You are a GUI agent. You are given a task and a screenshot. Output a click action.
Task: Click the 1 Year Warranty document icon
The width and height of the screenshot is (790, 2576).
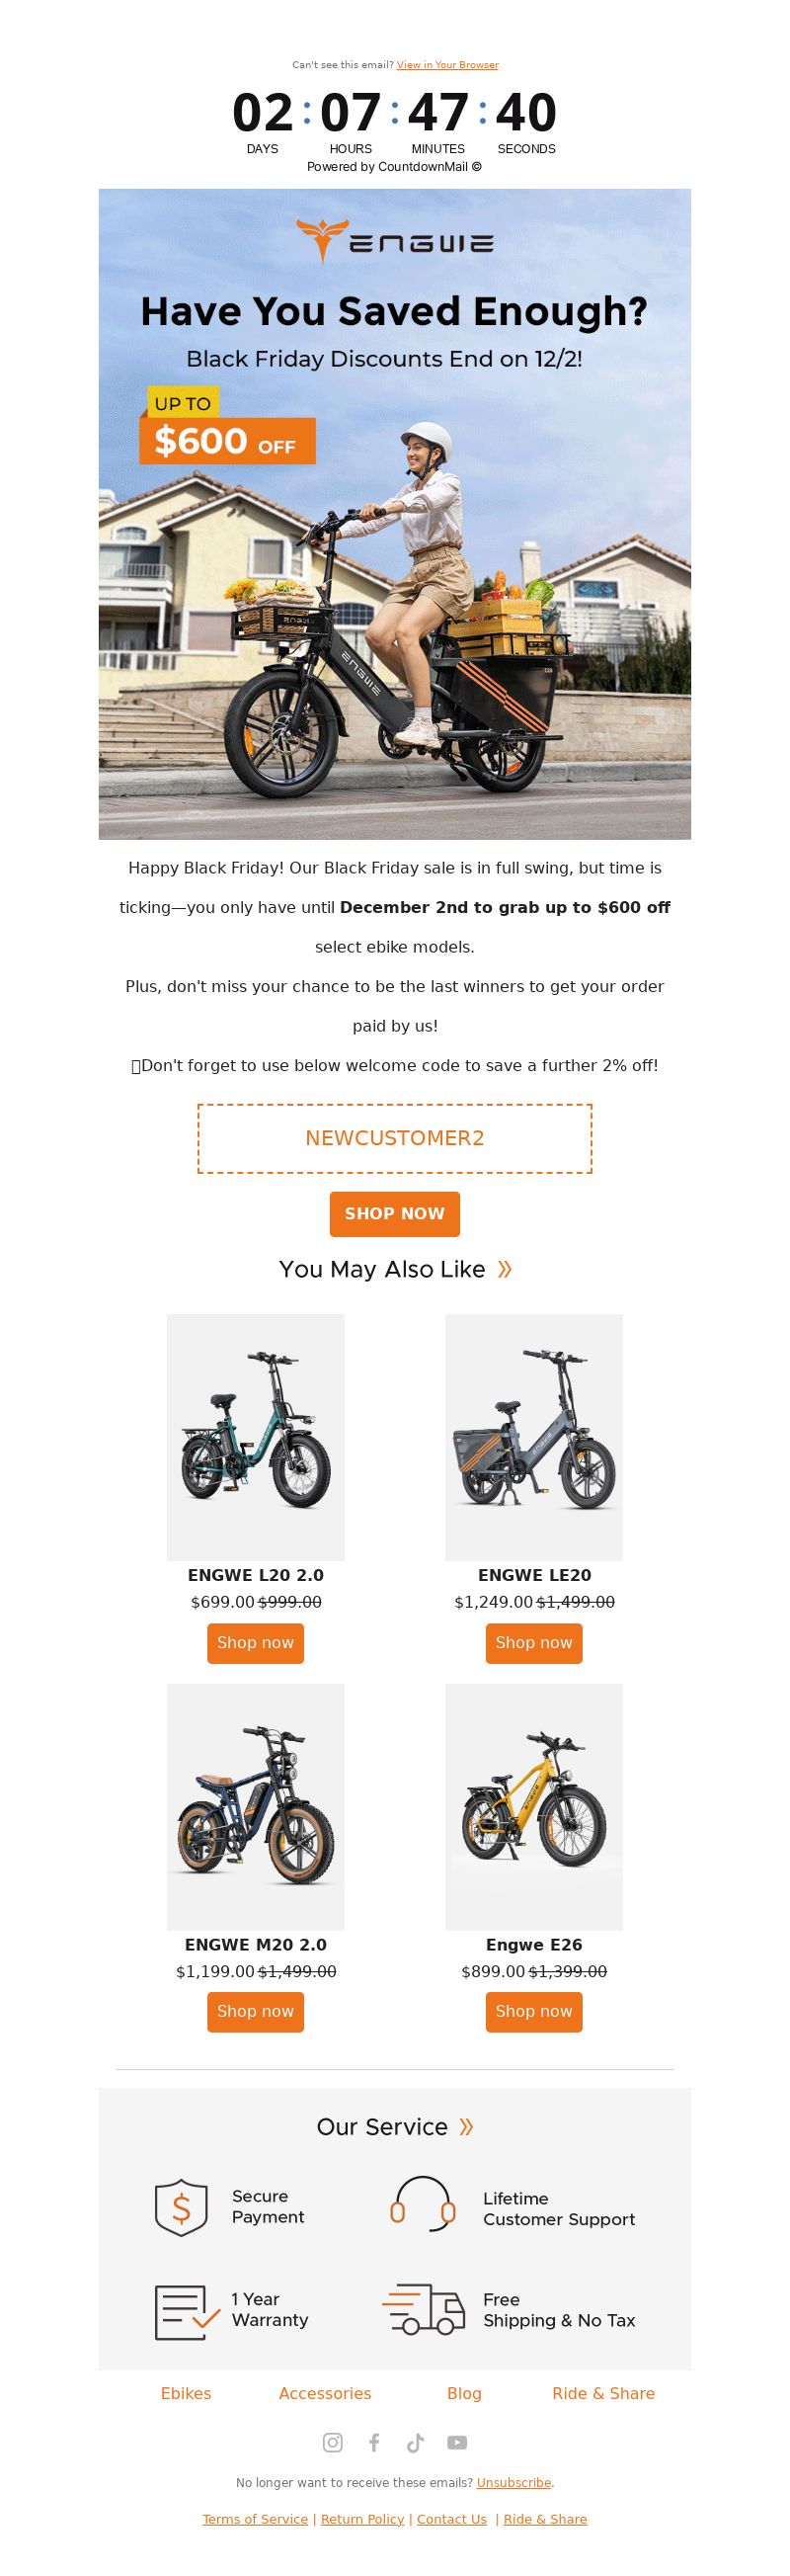187,2311
